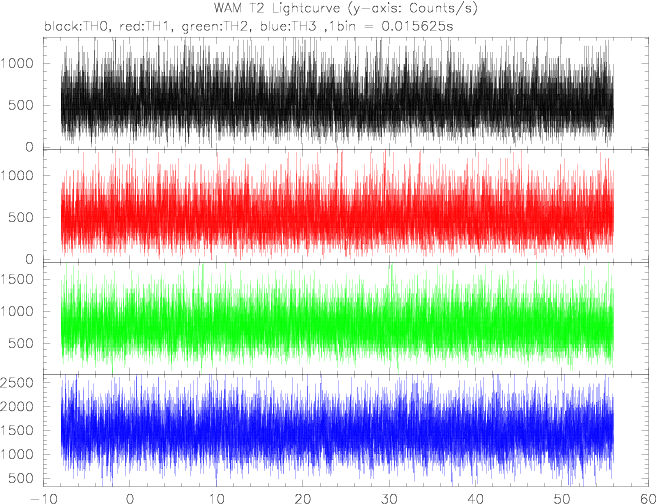Click the "500" y-axis label of red TH1 panel

21,217
